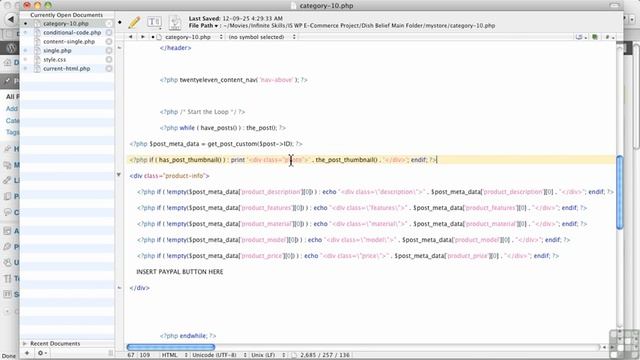Click the vertical scrollbar thumb of the editor
This screenshot has width=640, height=360.
(x=620, y=192)
